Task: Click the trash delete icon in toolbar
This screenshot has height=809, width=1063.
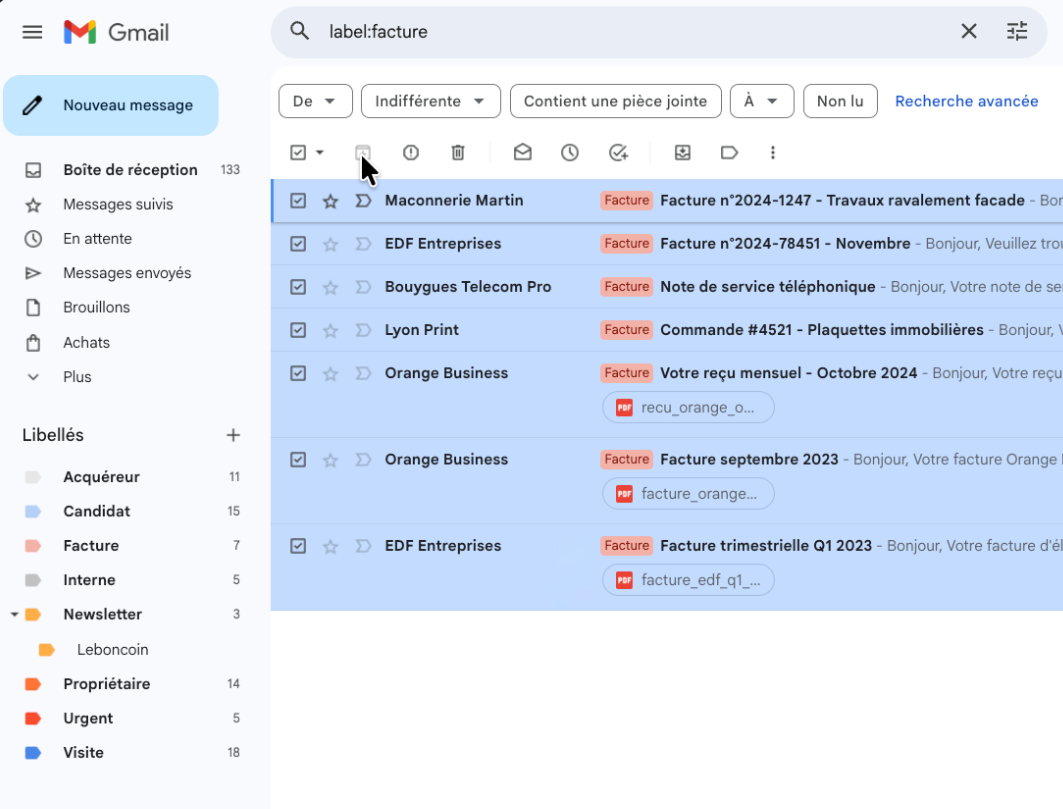Action: pyautogui.click(x=458, y=152)
